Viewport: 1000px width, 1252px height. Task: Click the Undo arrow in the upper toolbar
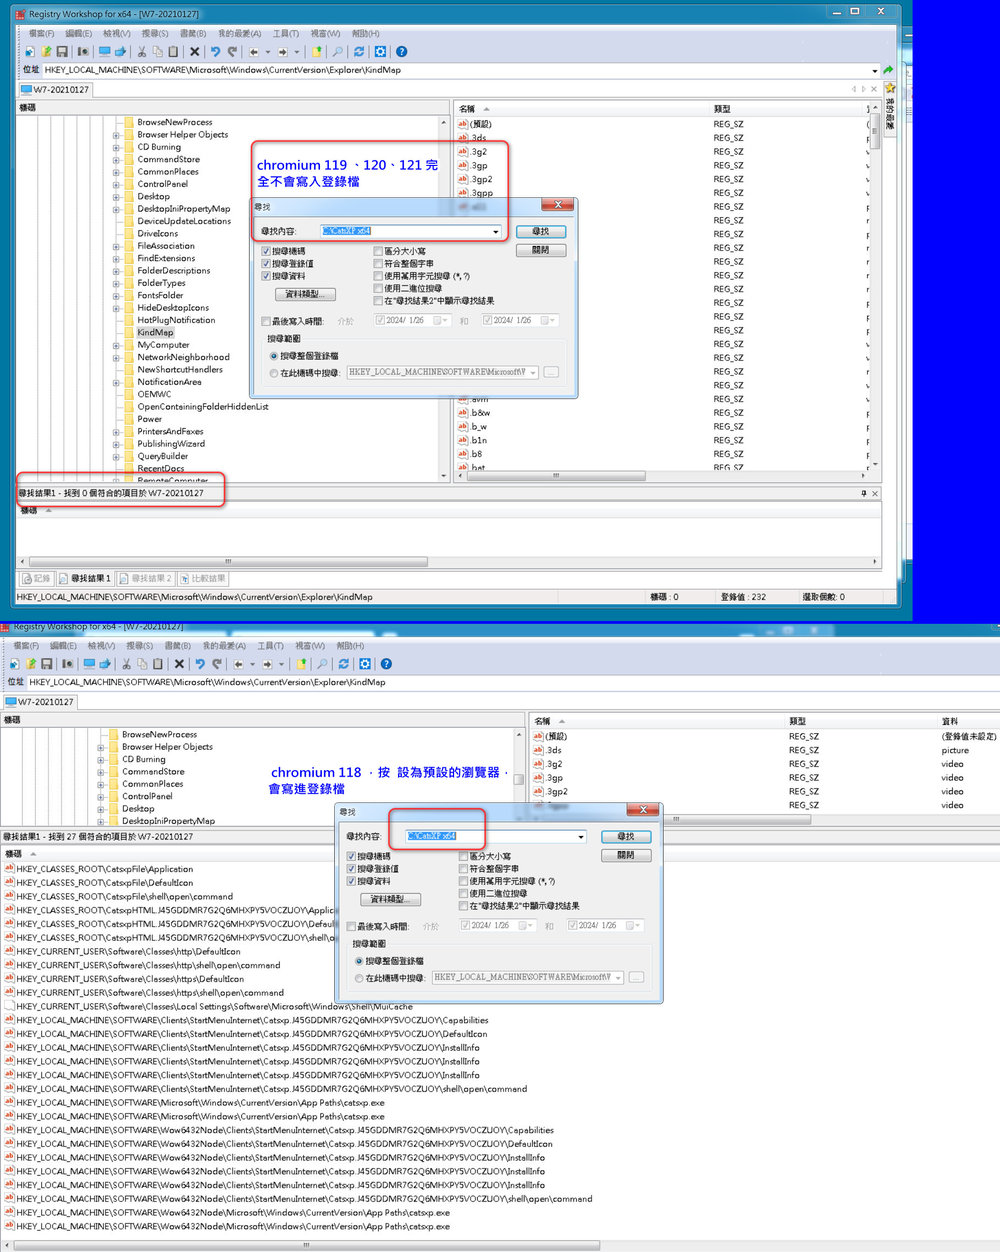point(214,52)
